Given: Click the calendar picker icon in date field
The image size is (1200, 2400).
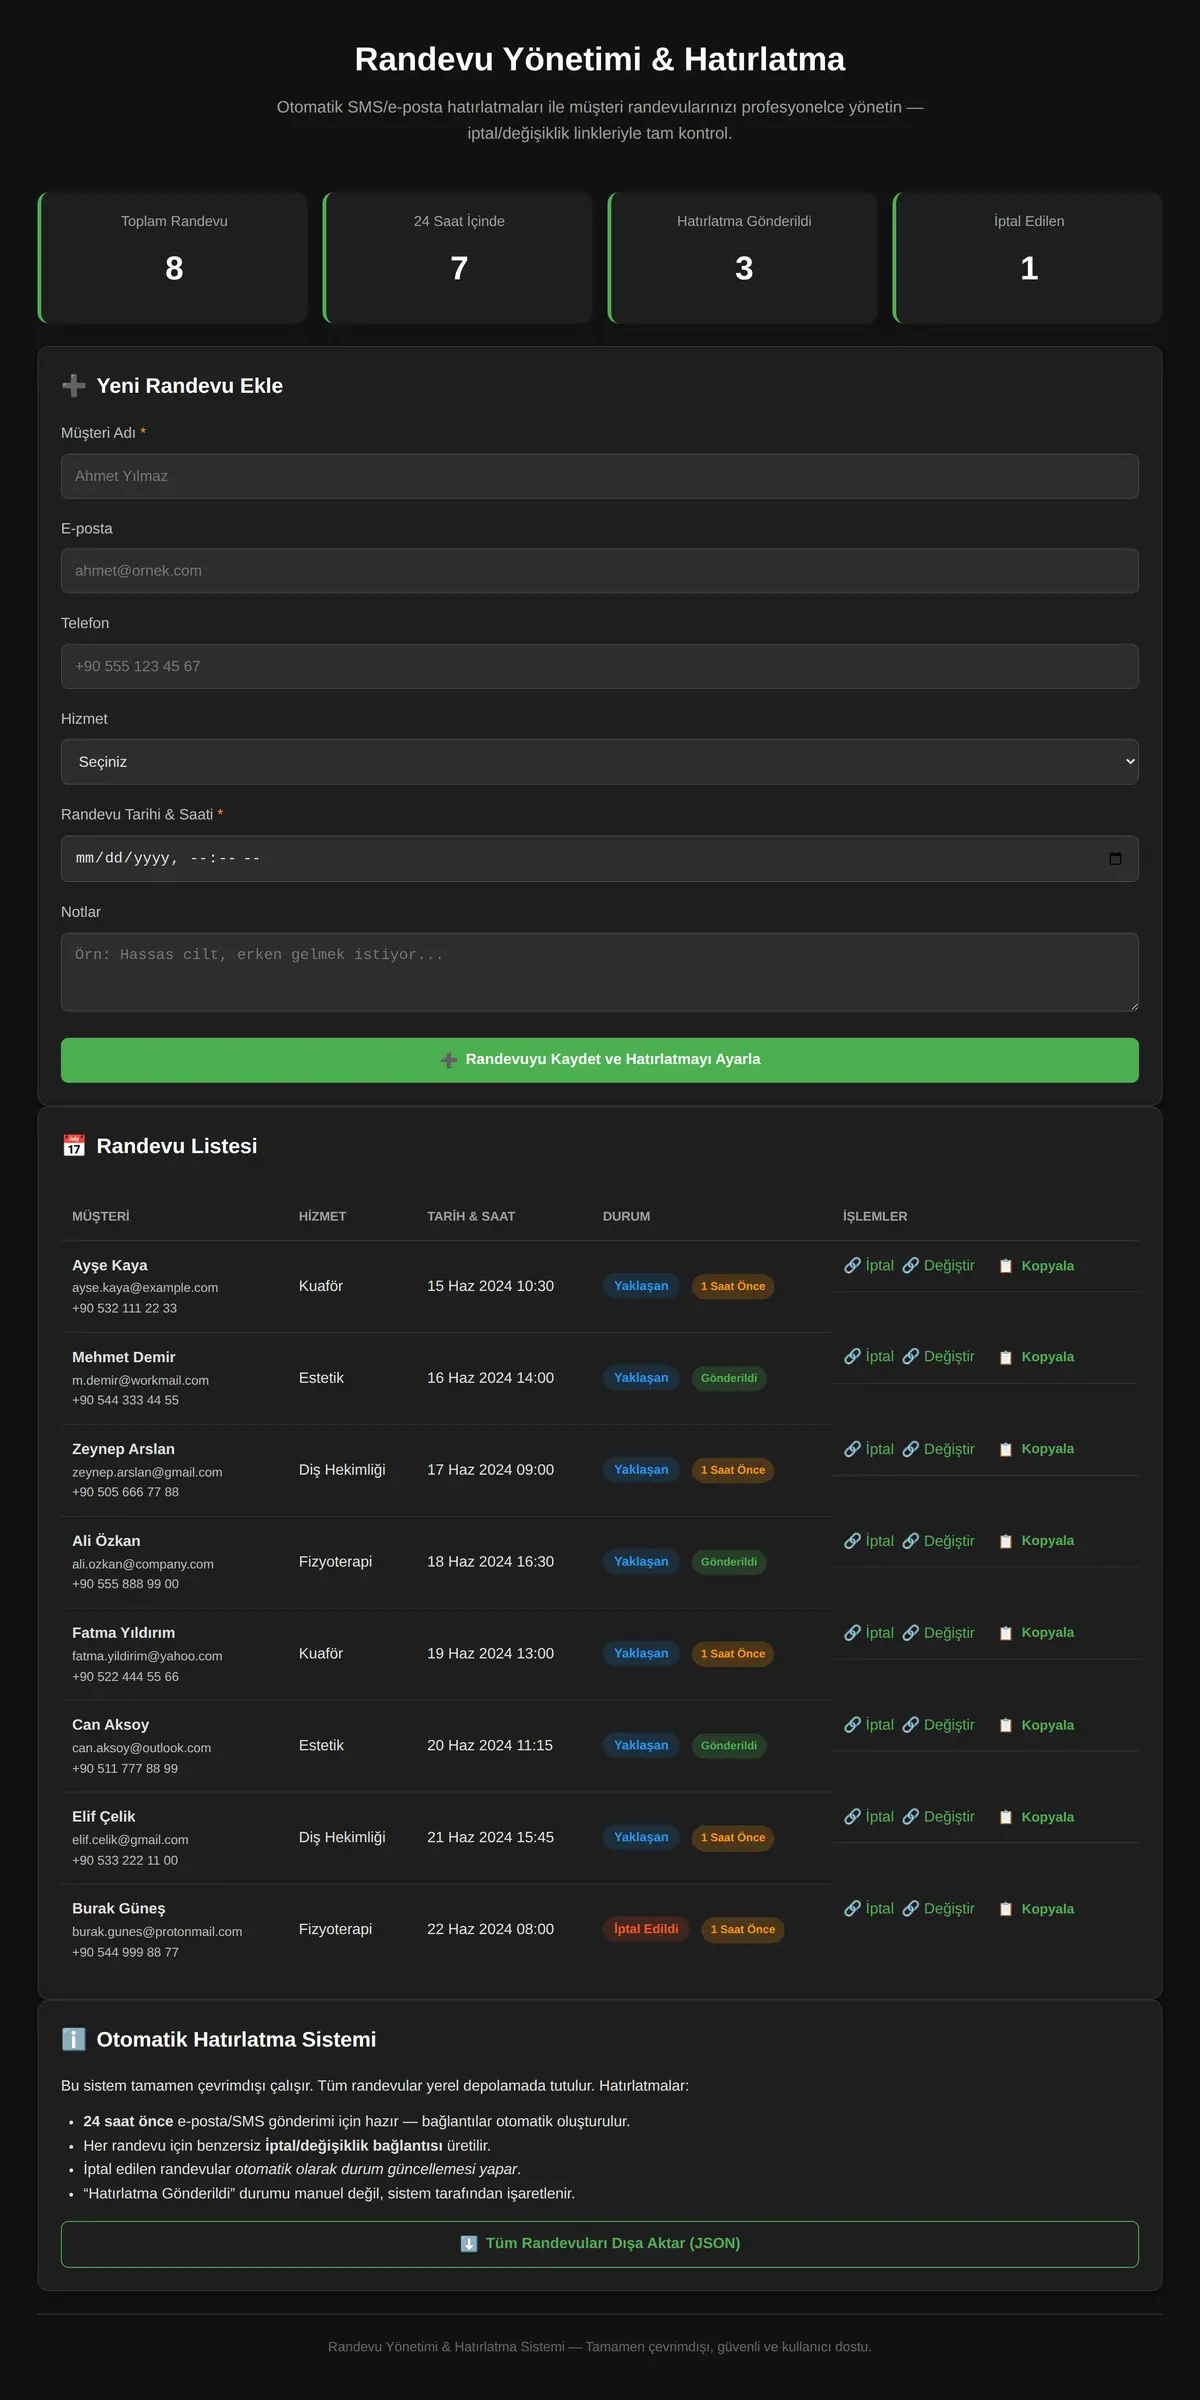Looking at the screenshot, I should [x=1115, y=858].
